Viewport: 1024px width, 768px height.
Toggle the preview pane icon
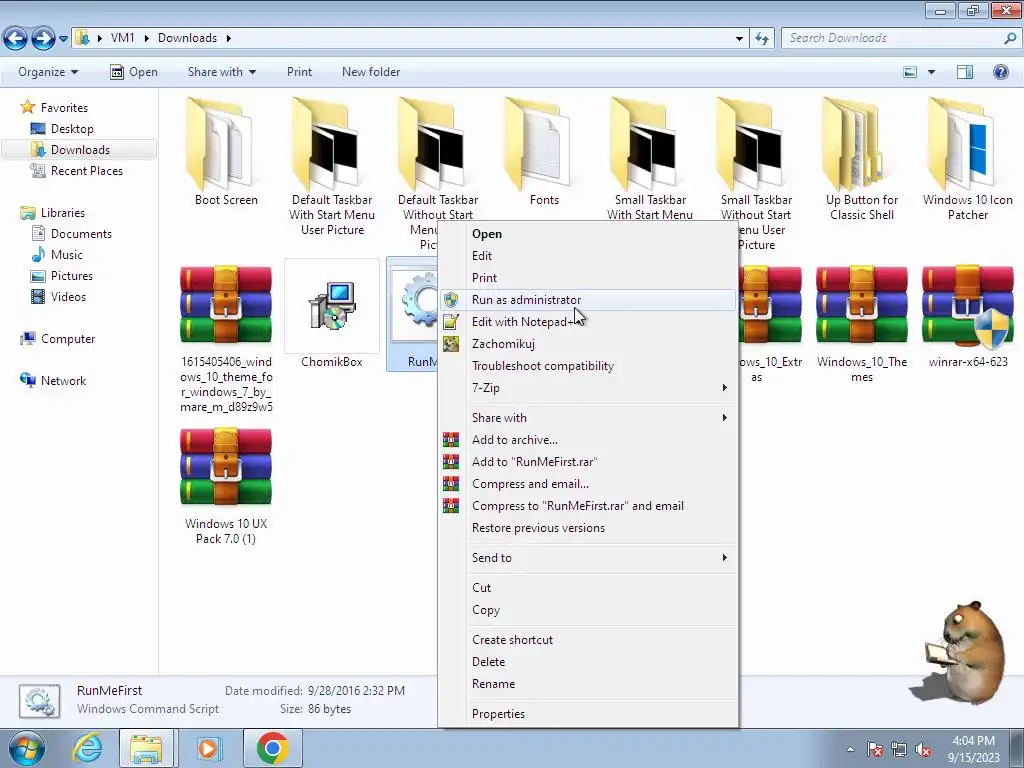(965, 72)
